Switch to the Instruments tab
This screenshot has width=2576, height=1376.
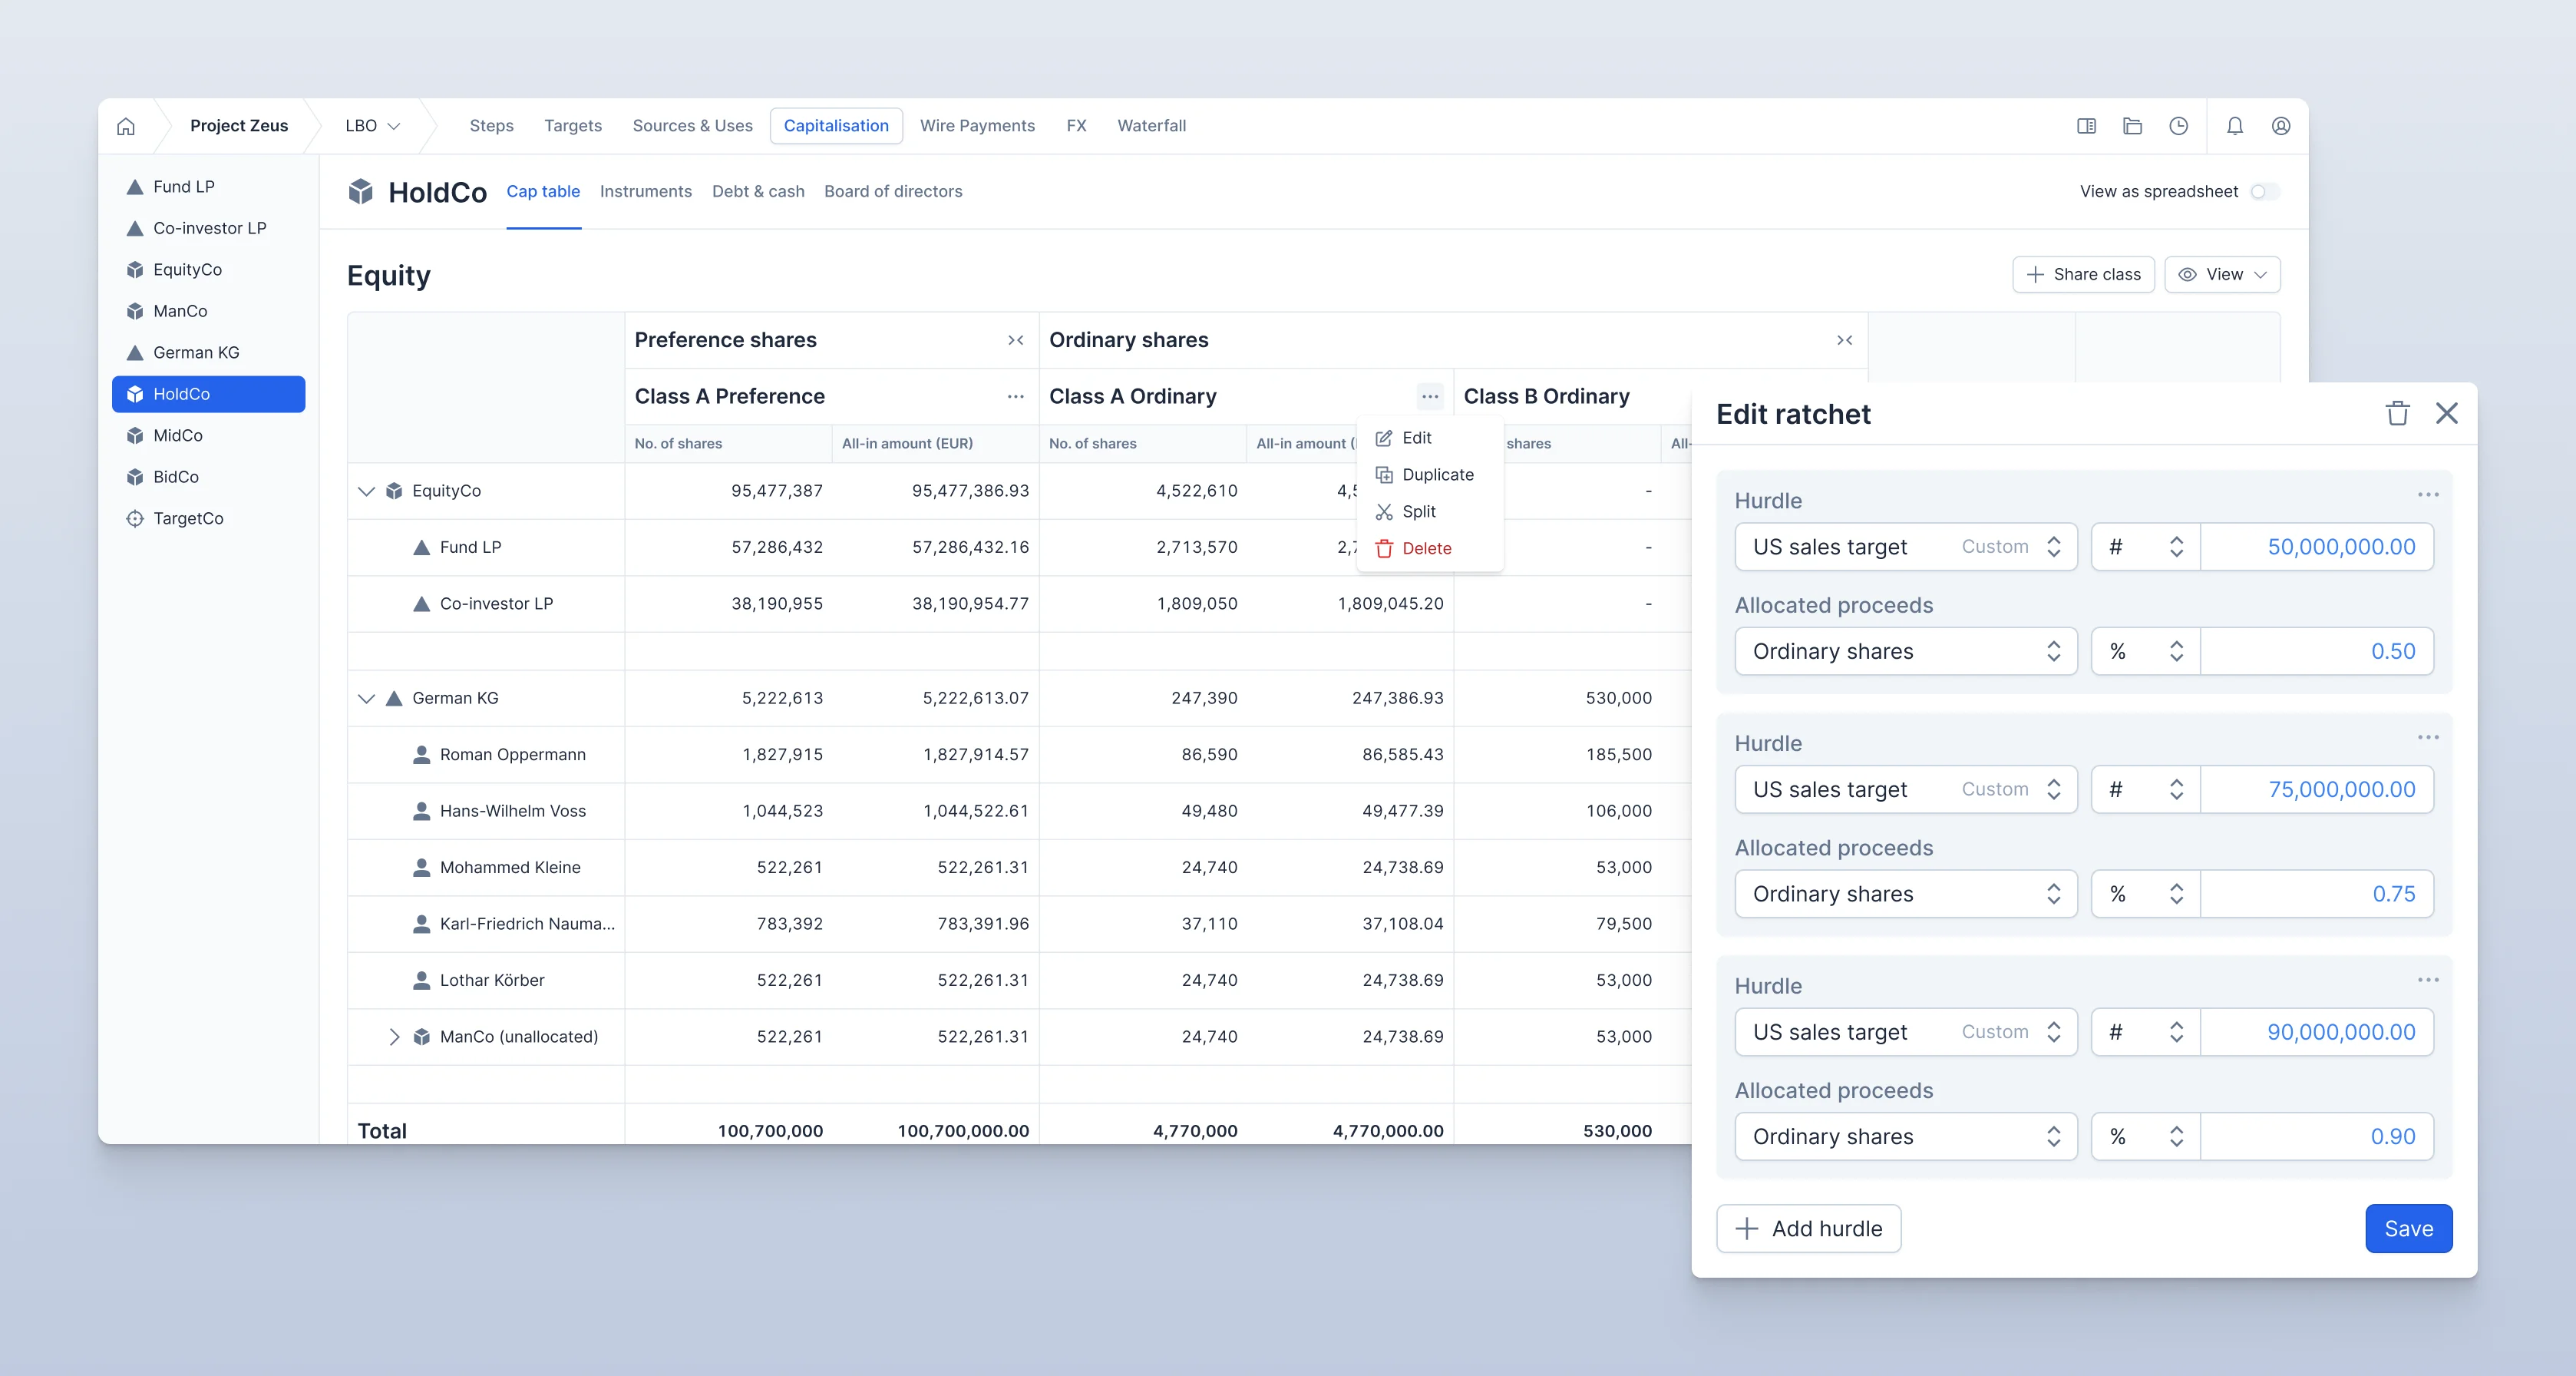coord(646,191)
